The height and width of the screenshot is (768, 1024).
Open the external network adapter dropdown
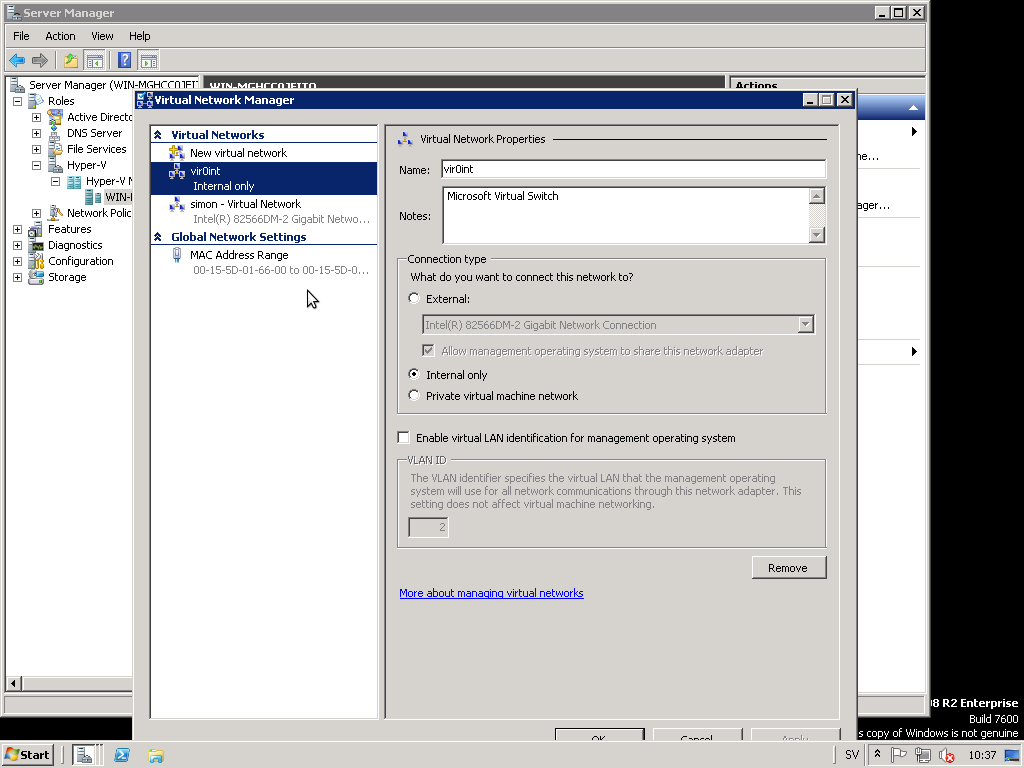(805, 325)
